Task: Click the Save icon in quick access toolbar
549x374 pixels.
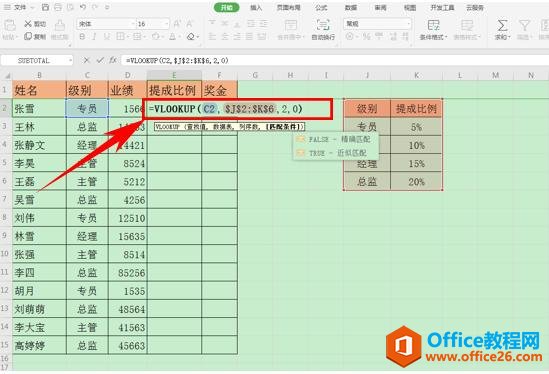Action: (45, 7)
